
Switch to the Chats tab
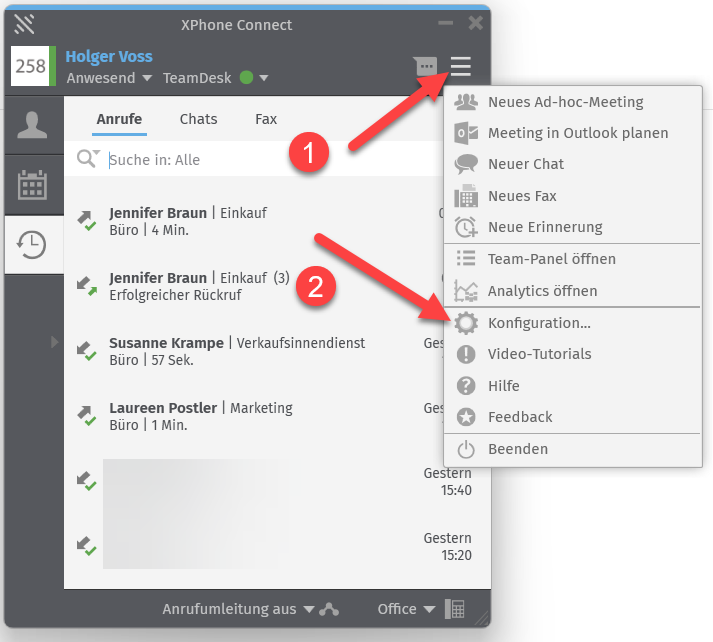pos(198,119)
